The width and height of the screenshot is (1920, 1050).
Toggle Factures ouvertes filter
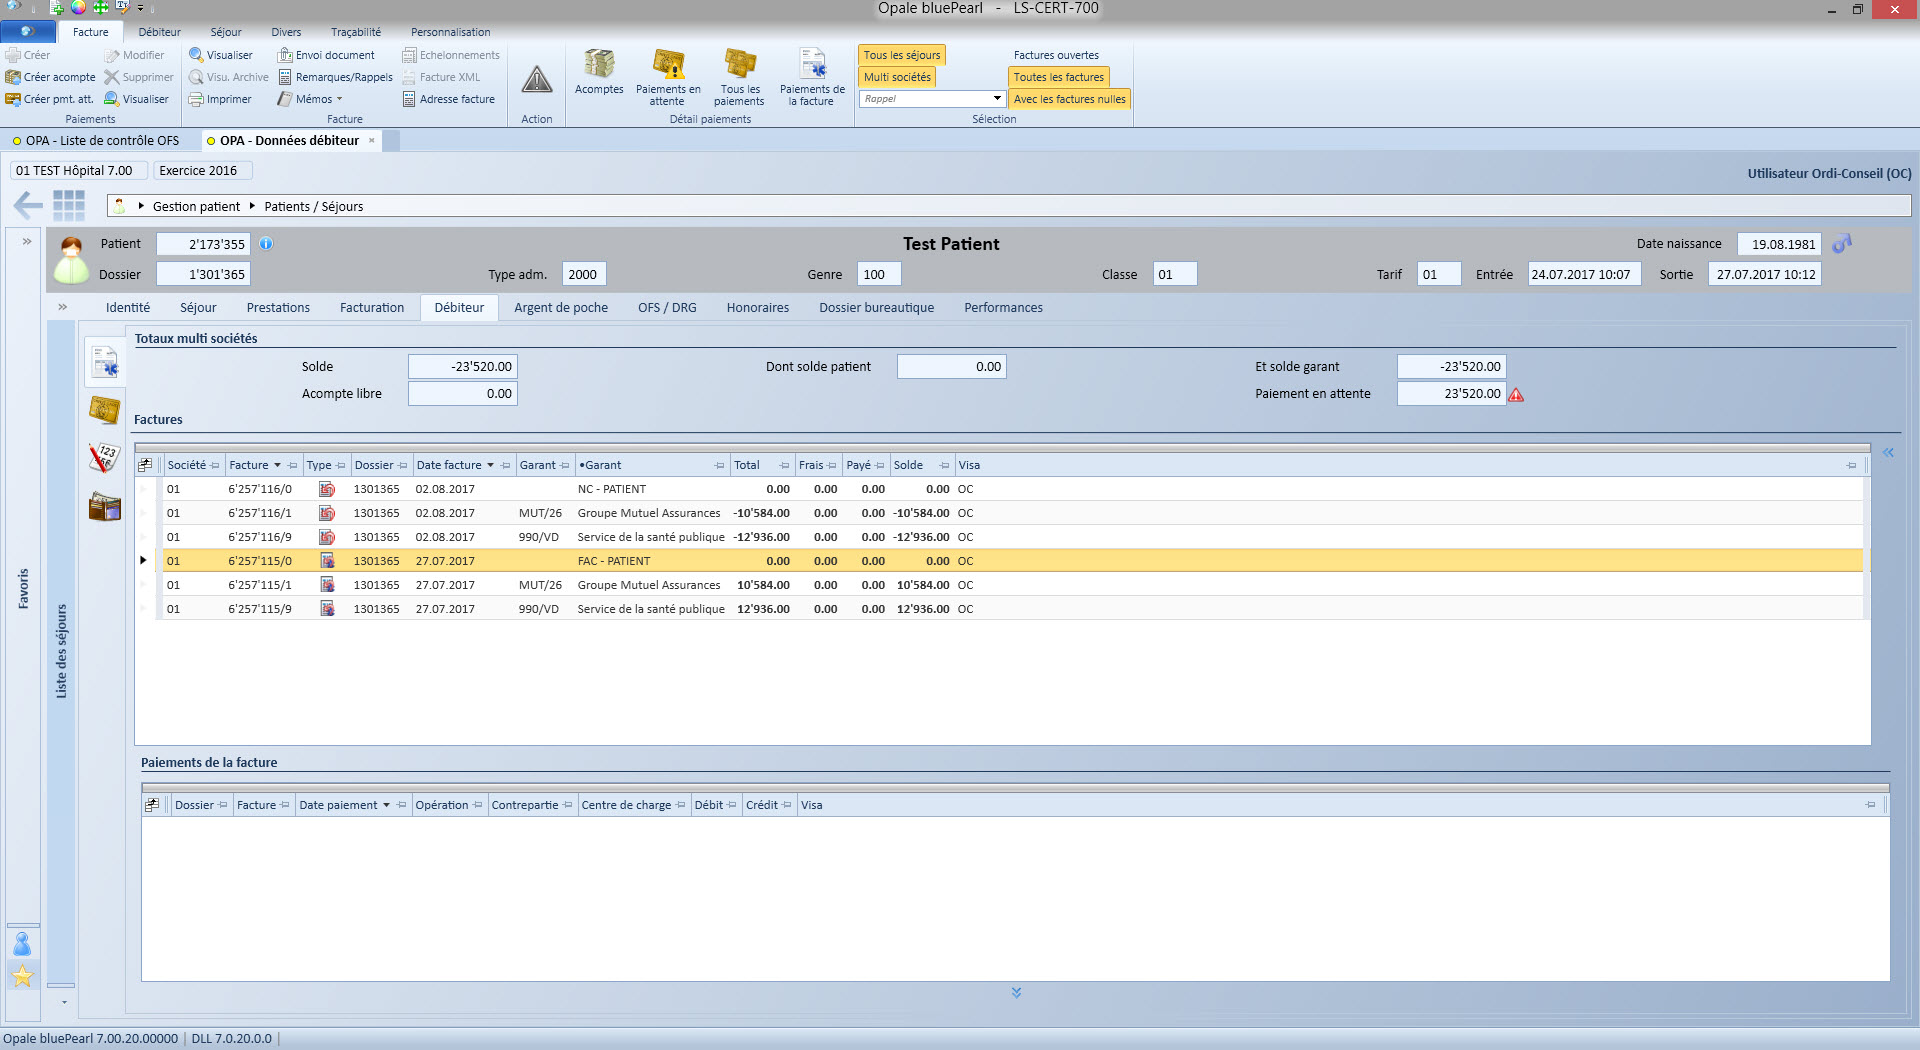tap(1056, 55)
